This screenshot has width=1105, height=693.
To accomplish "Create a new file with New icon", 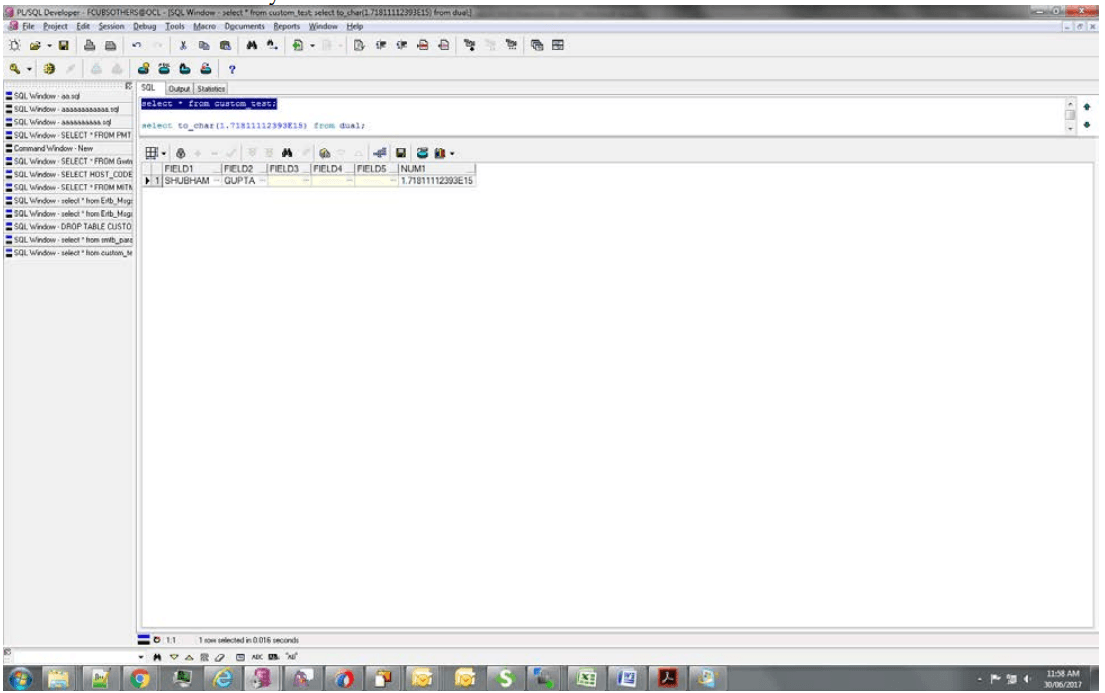I will [15, 46].
